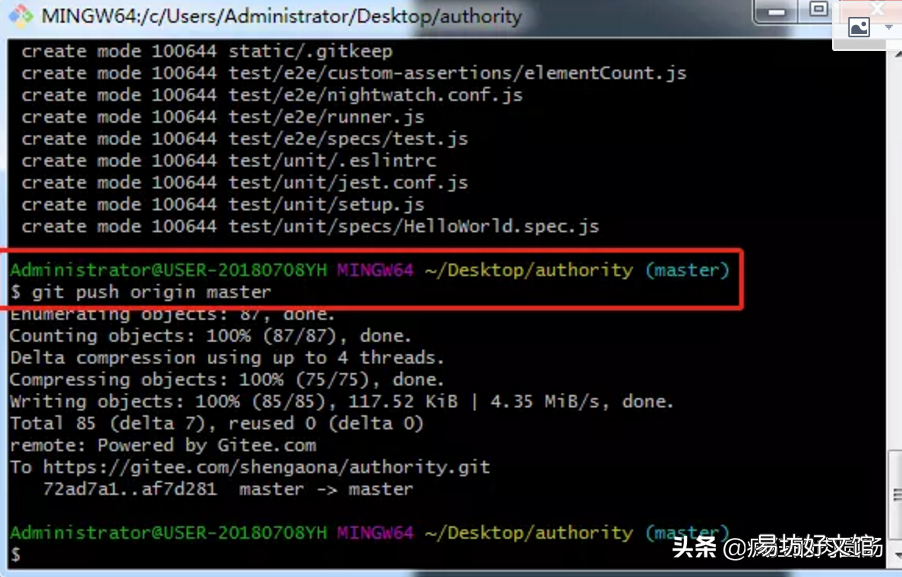902x577 pixels.
Task: Click '72ad7a1..af7d281 master -> master' line
Action: coord(228,488)
